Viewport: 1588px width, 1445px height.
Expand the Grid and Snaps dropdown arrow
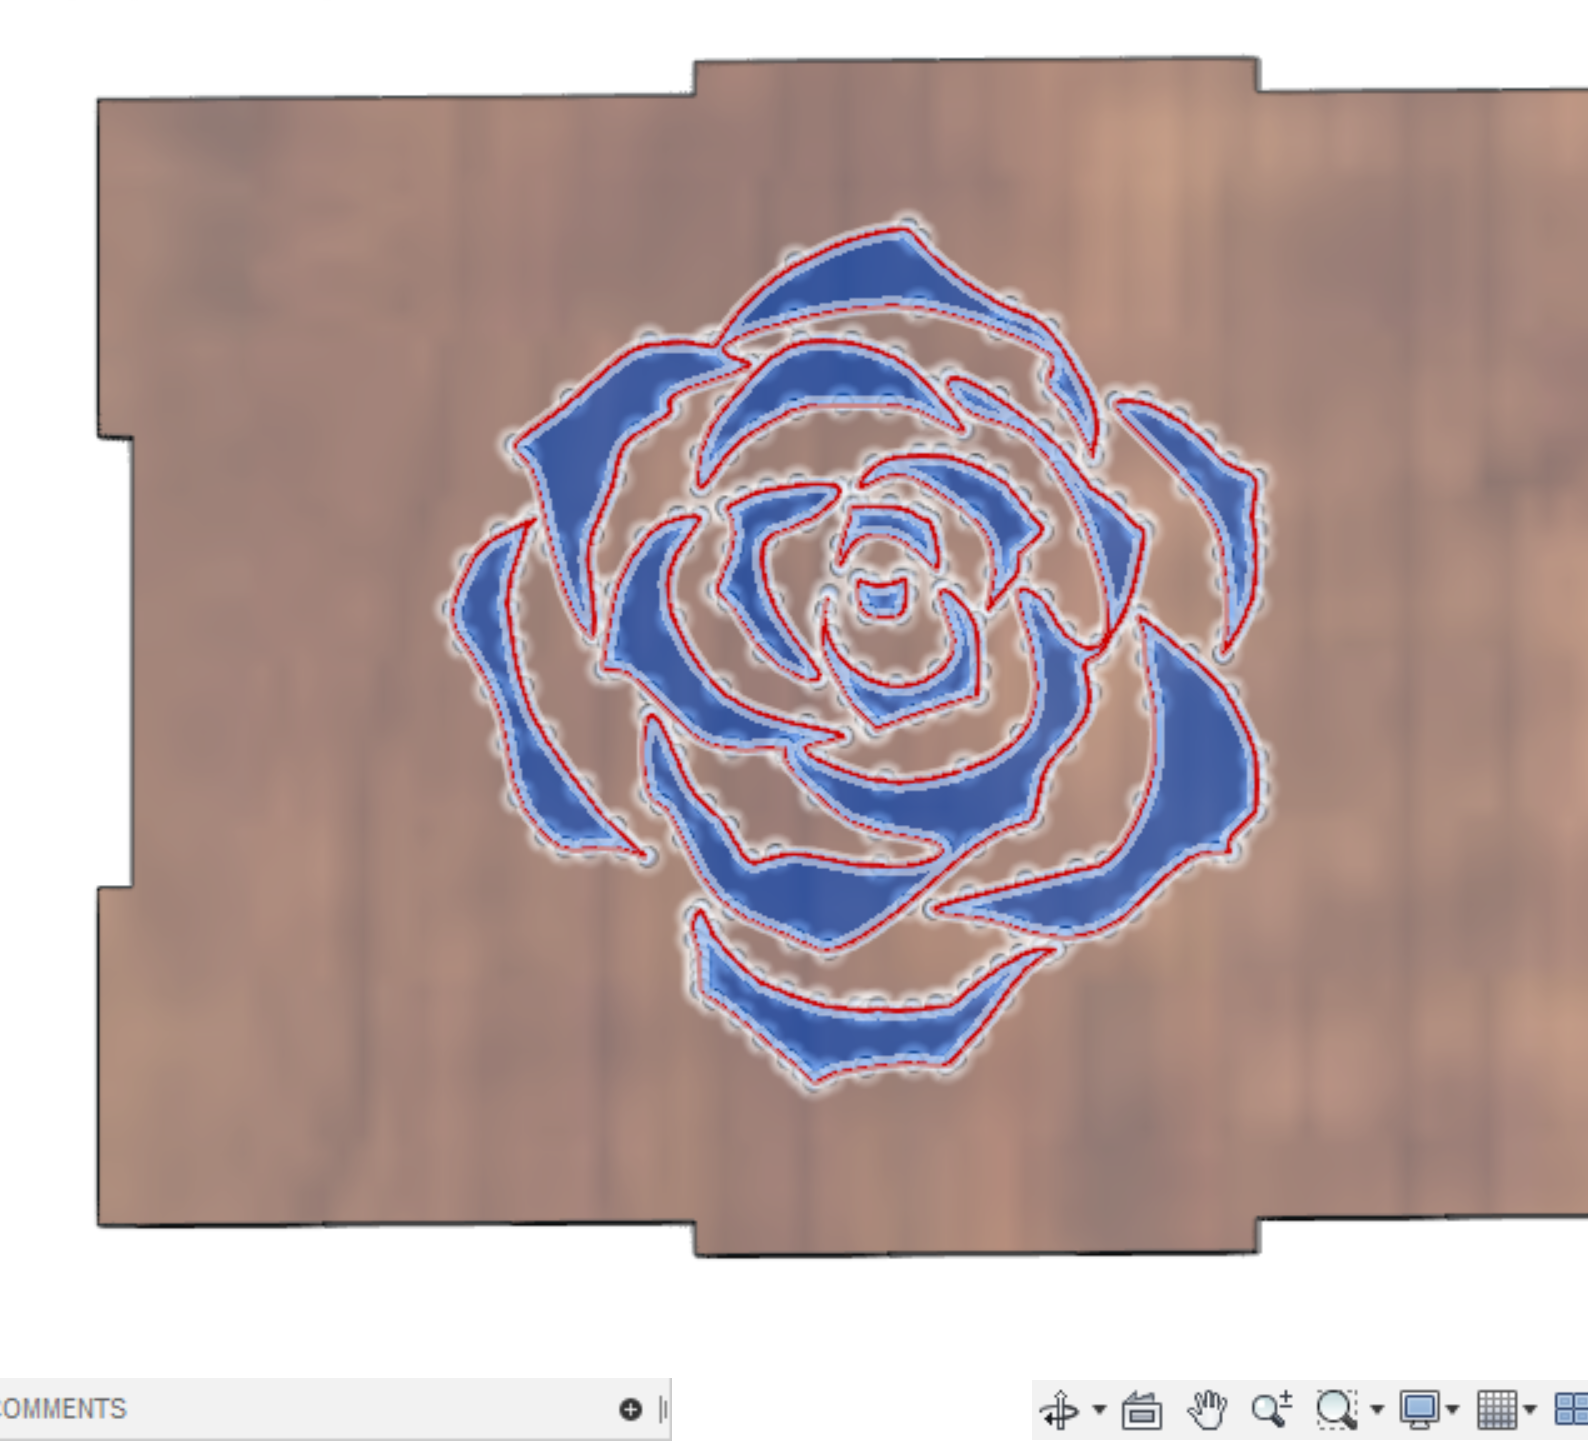(1530, 1410)
